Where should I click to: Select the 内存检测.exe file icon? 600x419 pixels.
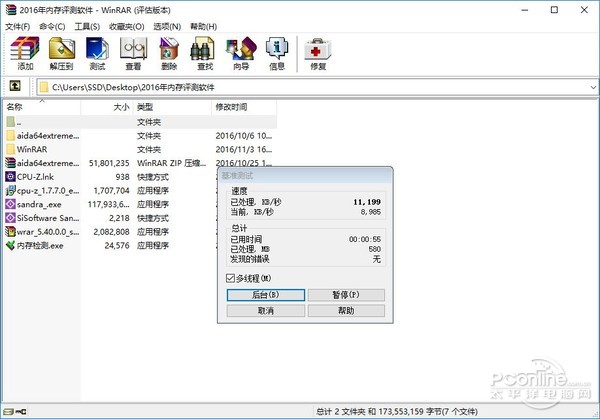pos(11,245)
